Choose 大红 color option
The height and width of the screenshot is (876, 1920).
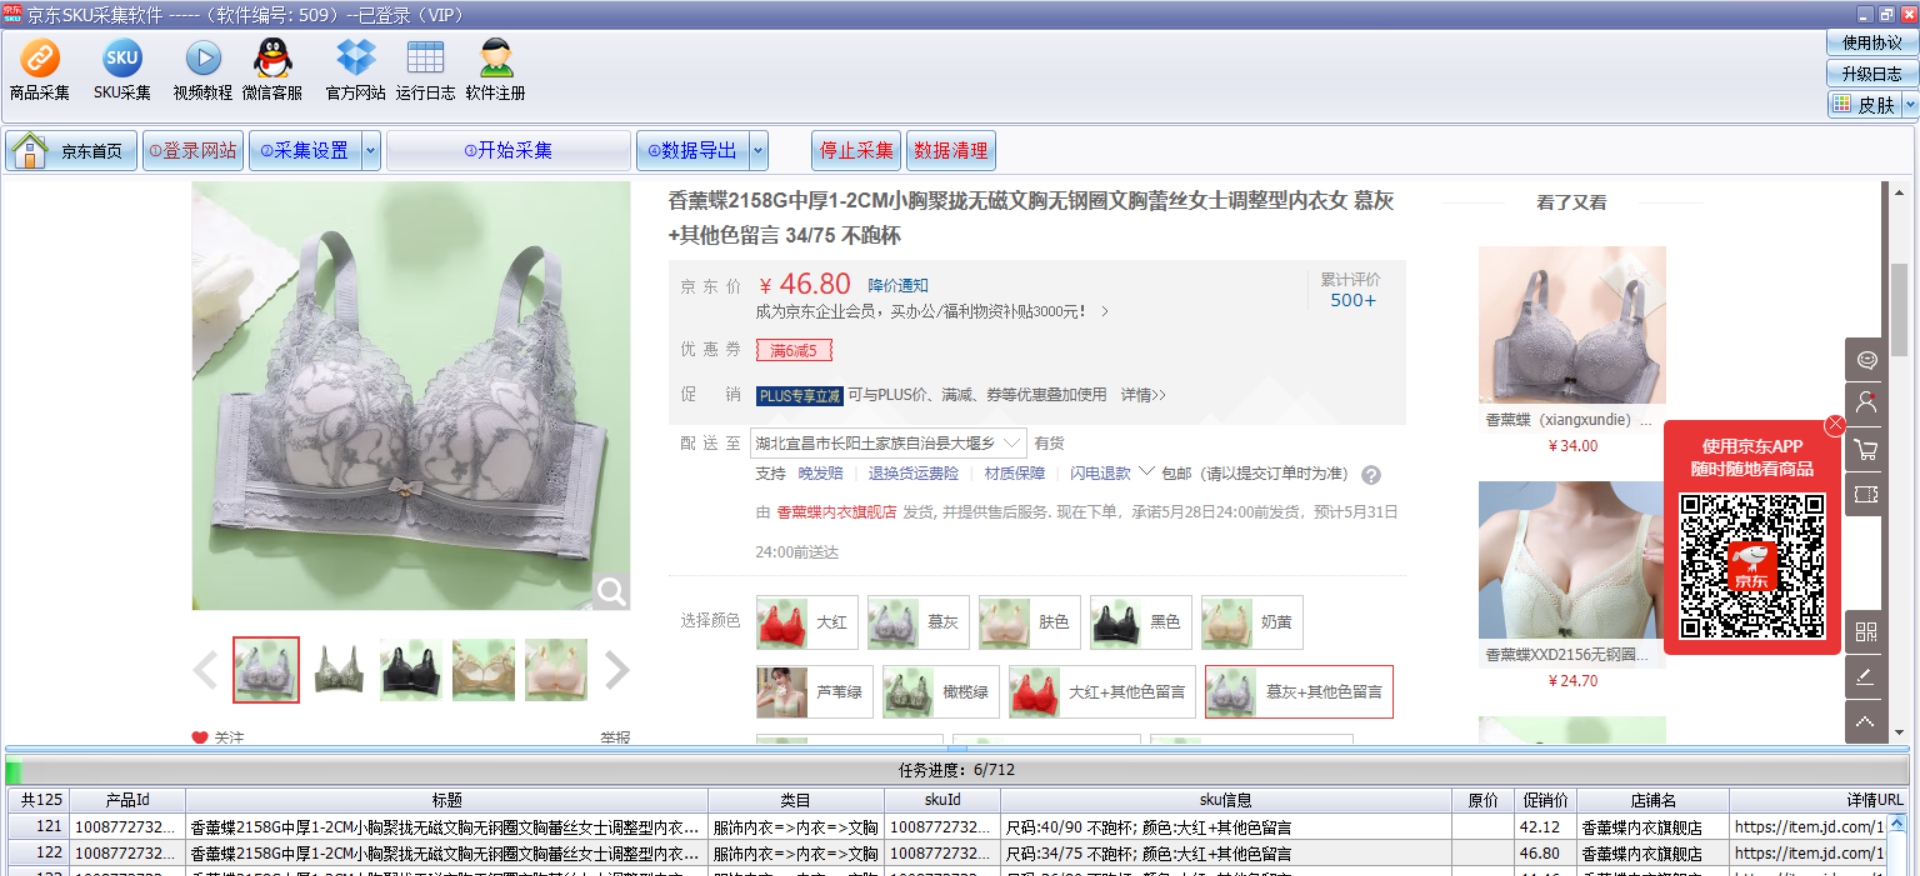(x=806, y=622)
